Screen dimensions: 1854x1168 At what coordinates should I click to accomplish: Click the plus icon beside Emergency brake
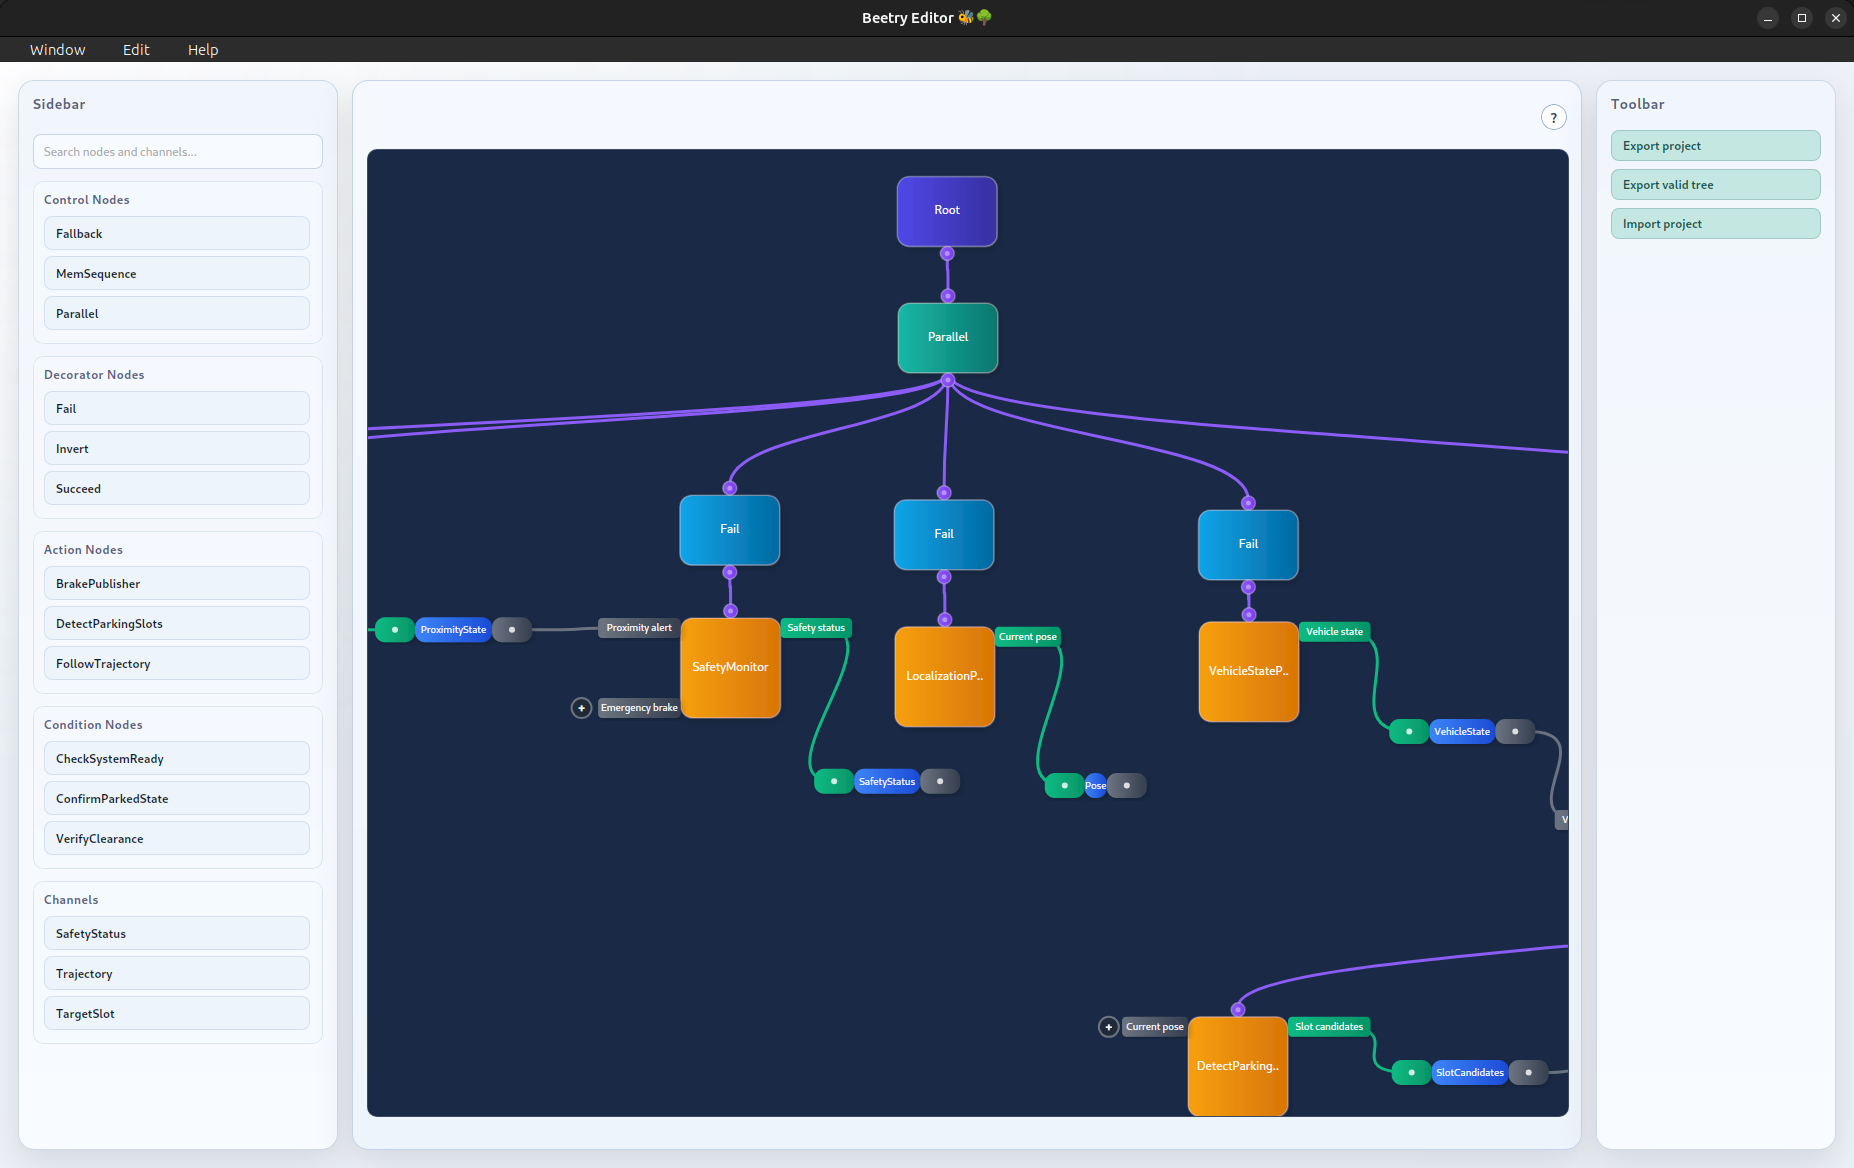581,708
